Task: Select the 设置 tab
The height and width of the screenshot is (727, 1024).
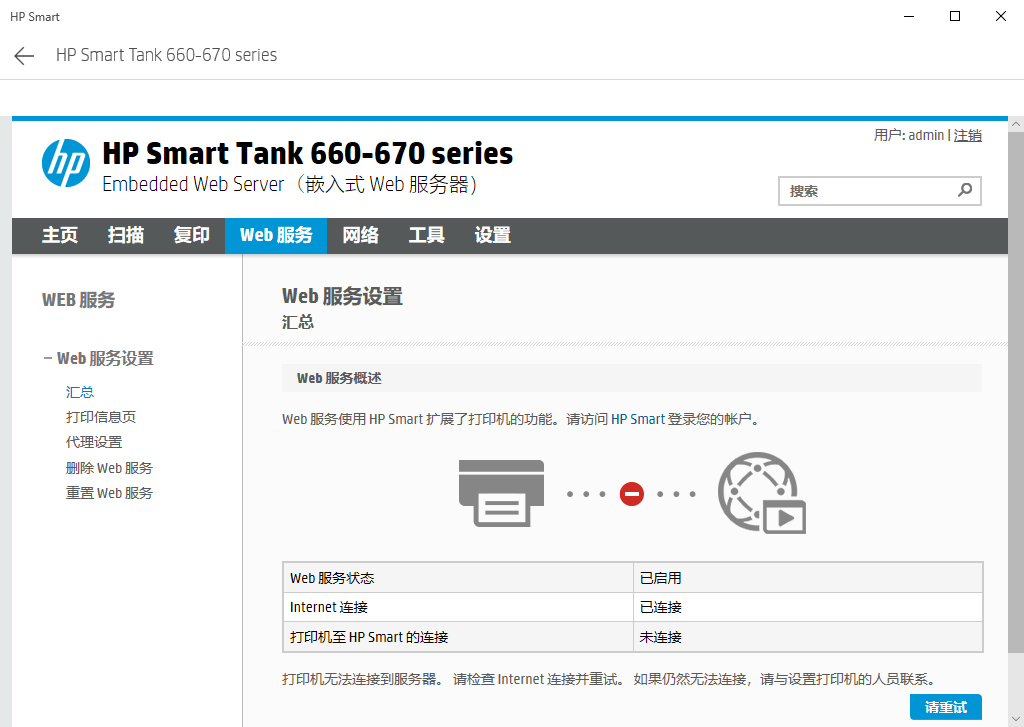Action: click(492, 235)
